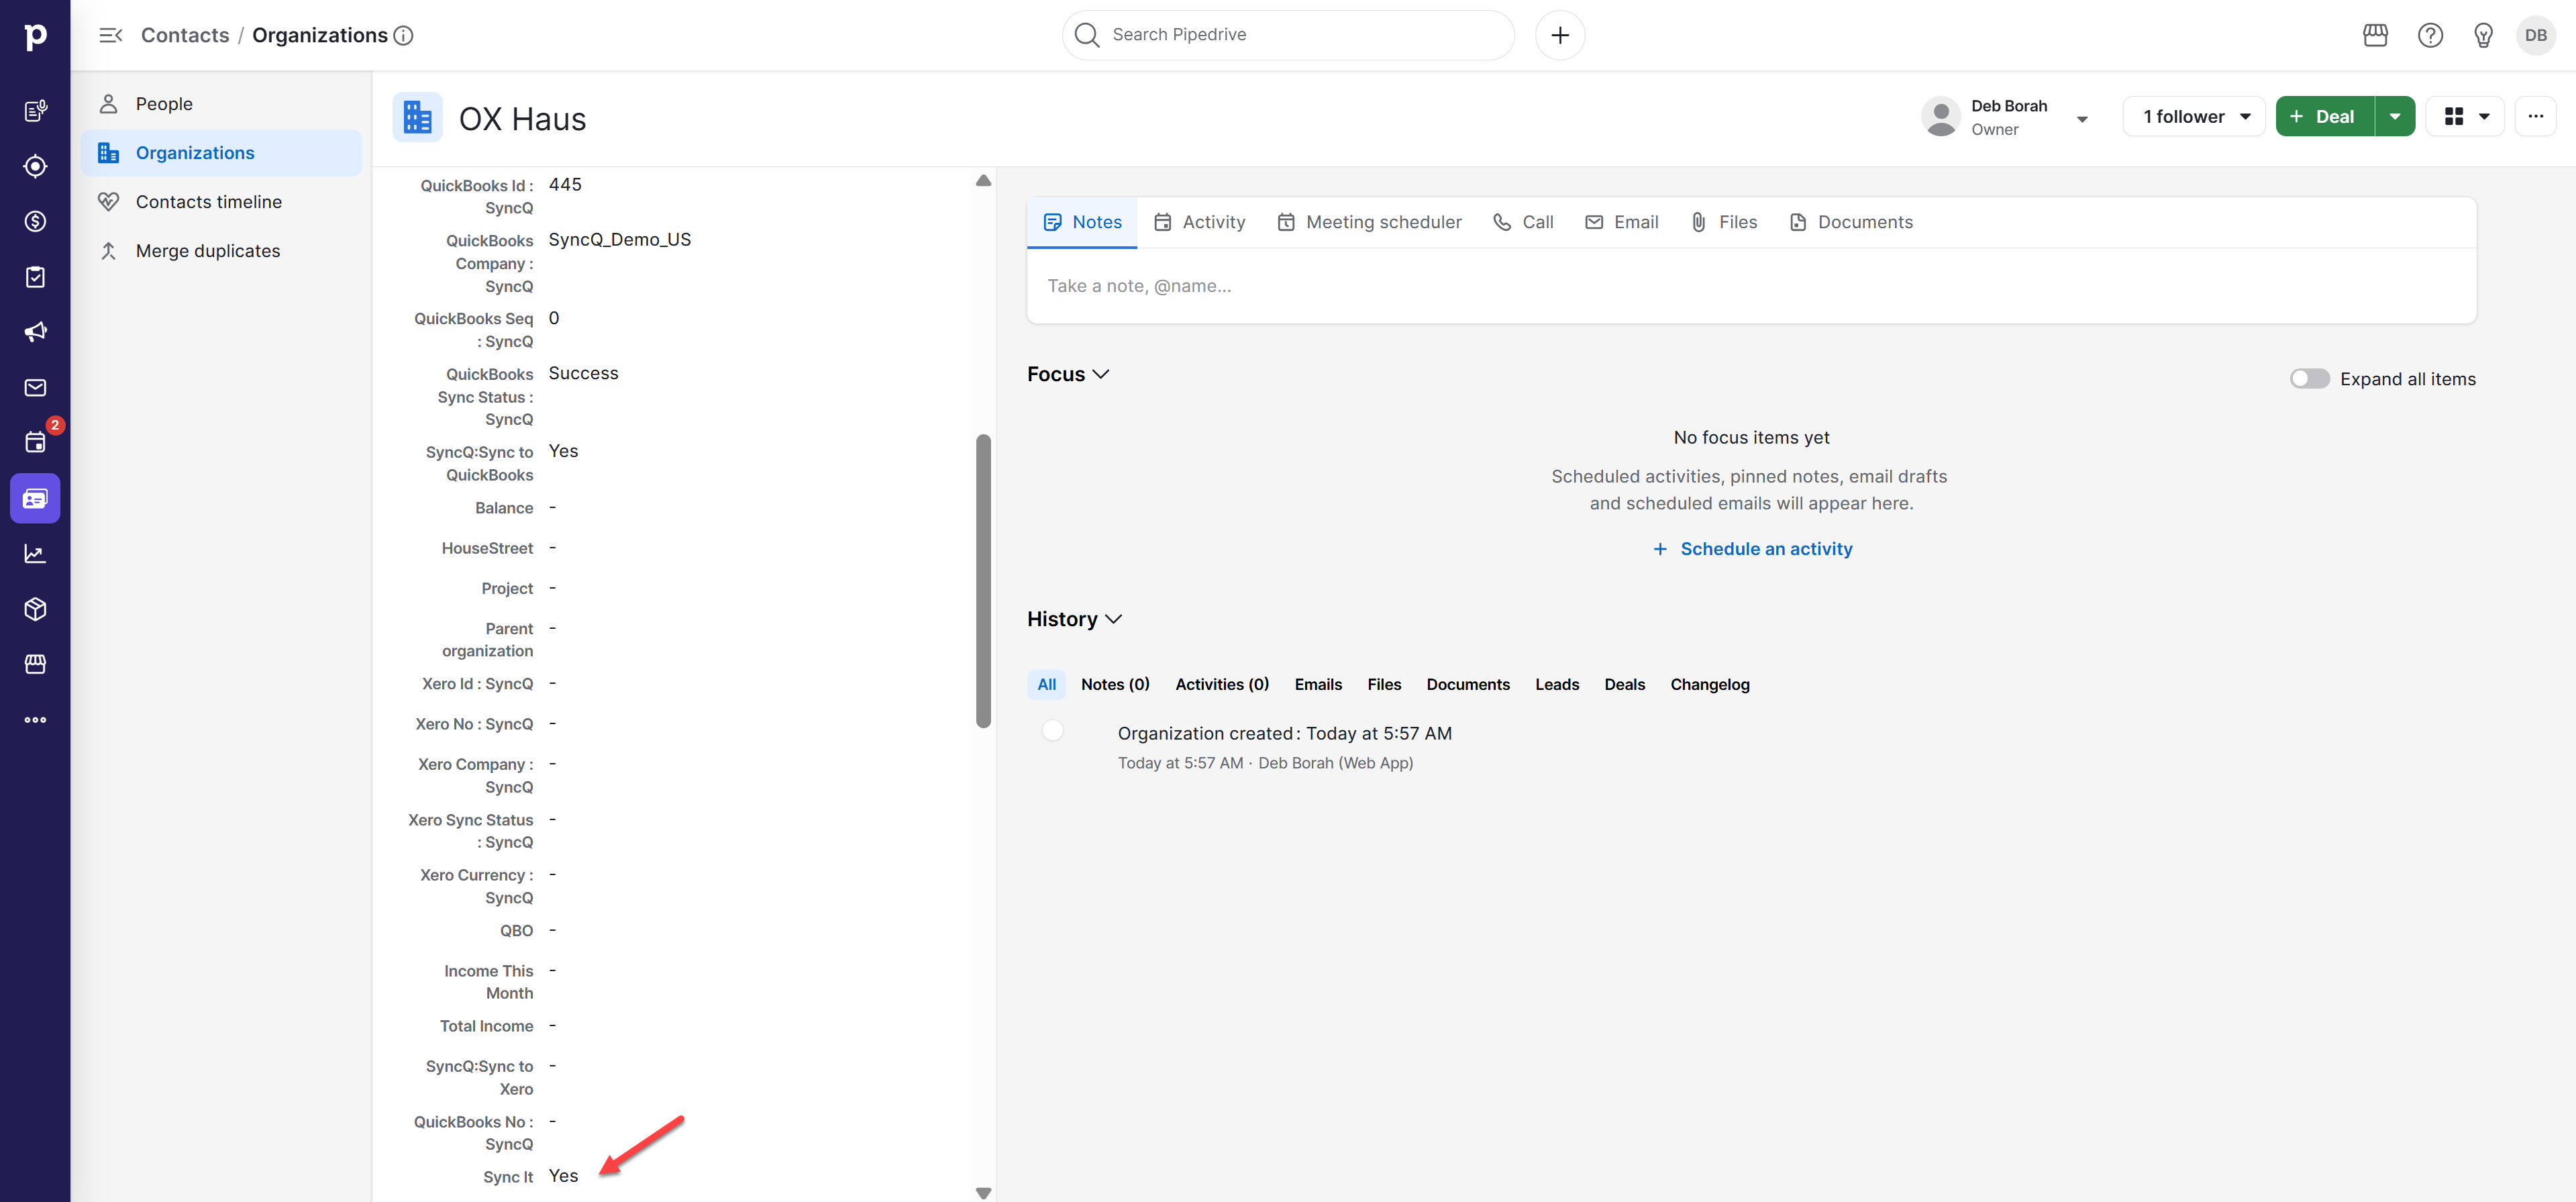Viewport: 2576px width, 1202px height.
Task: Open the top-bar Marketplace store icon
Action: [2375, 36]
